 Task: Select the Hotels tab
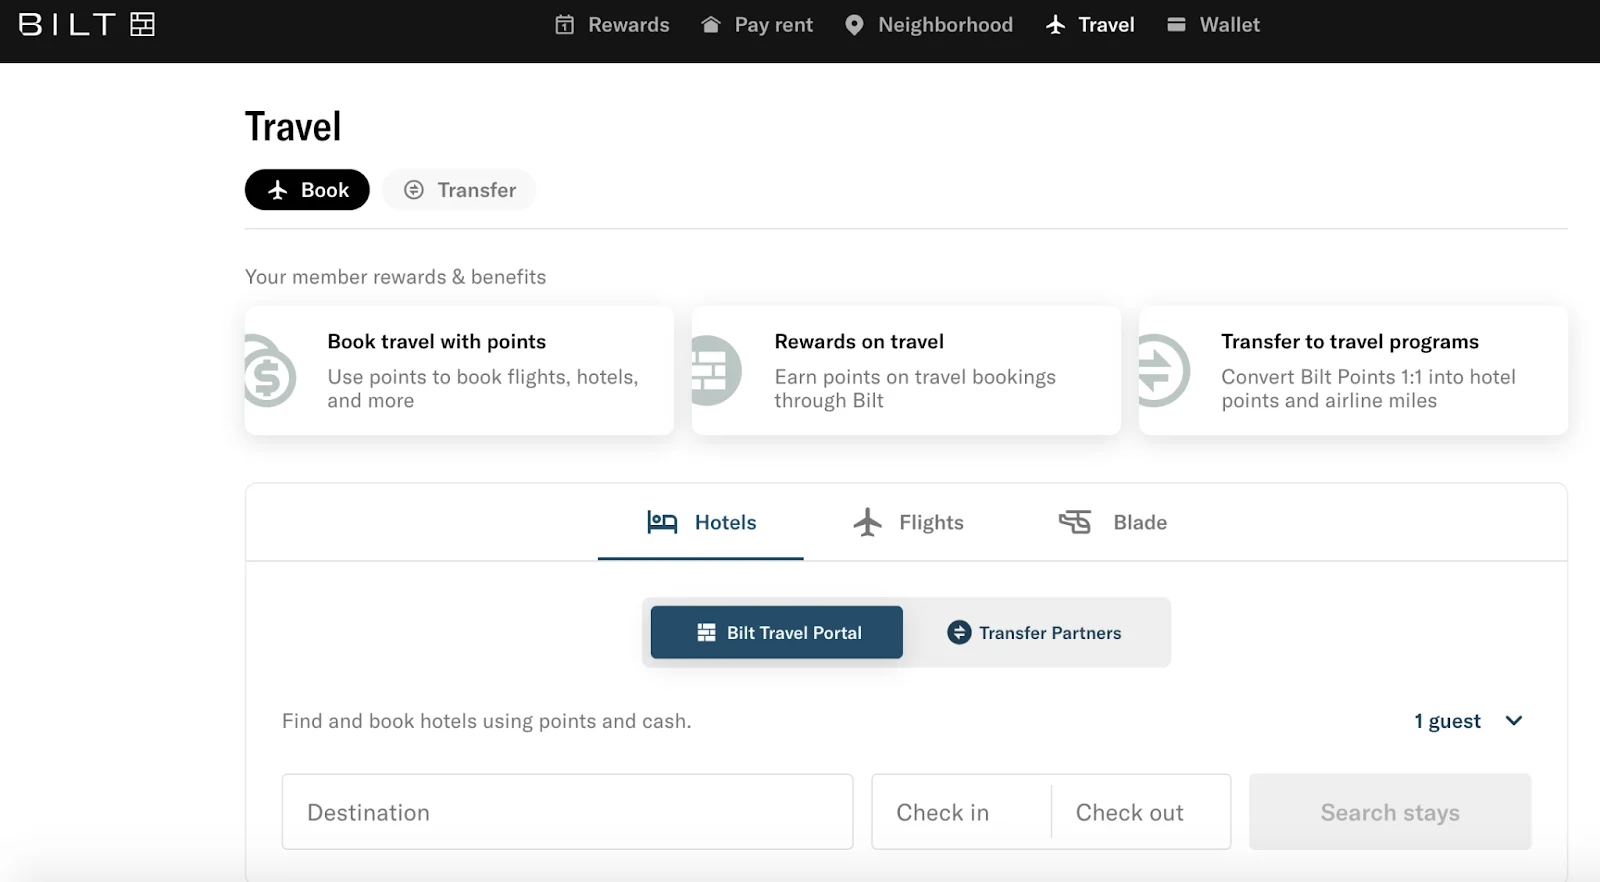pyautogui.click(x=701, y=522)
